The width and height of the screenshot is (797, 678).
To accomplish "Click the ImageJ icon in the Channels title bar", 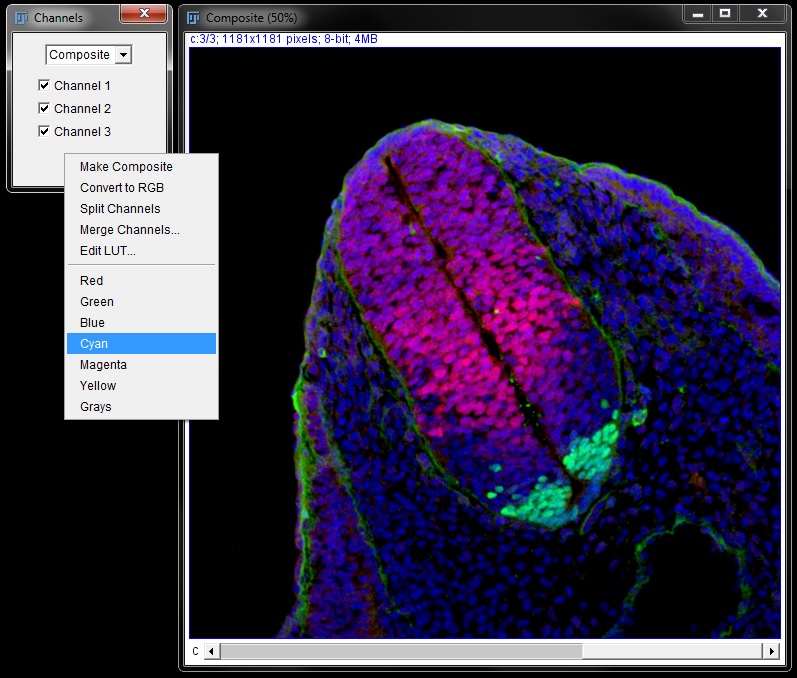I will (22, 18).
